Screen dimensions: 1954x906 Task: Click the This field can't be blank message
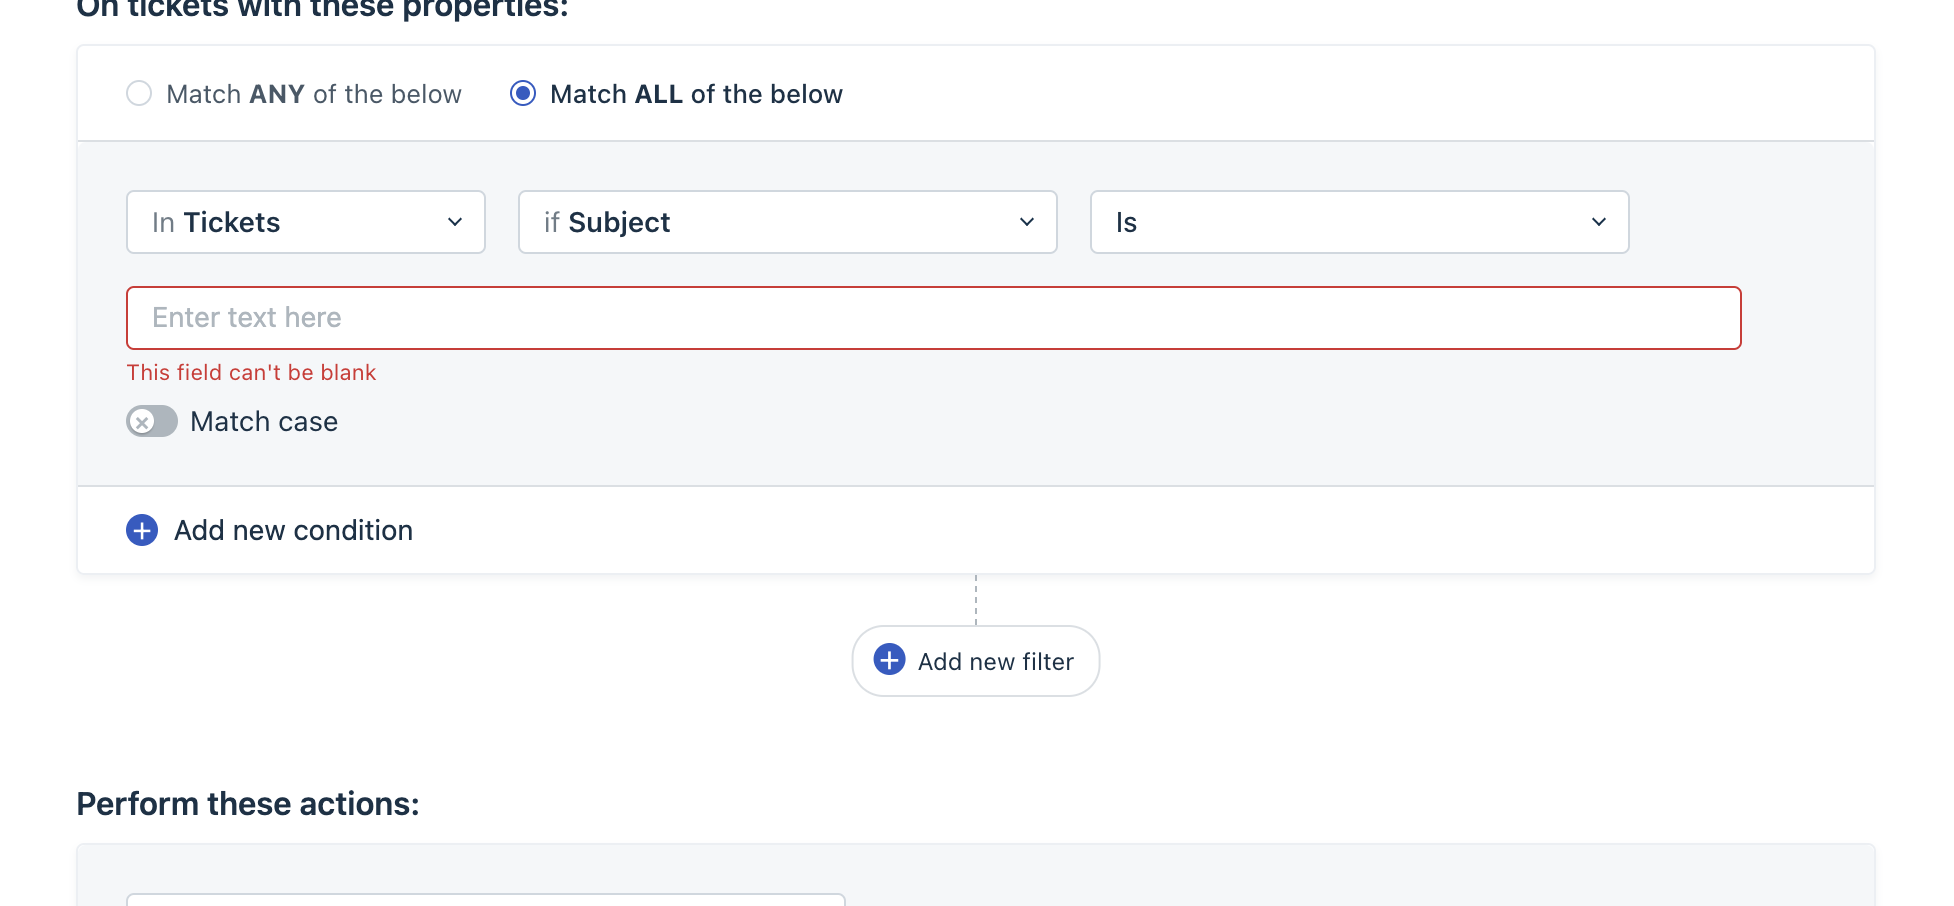[x=251, y=372]
